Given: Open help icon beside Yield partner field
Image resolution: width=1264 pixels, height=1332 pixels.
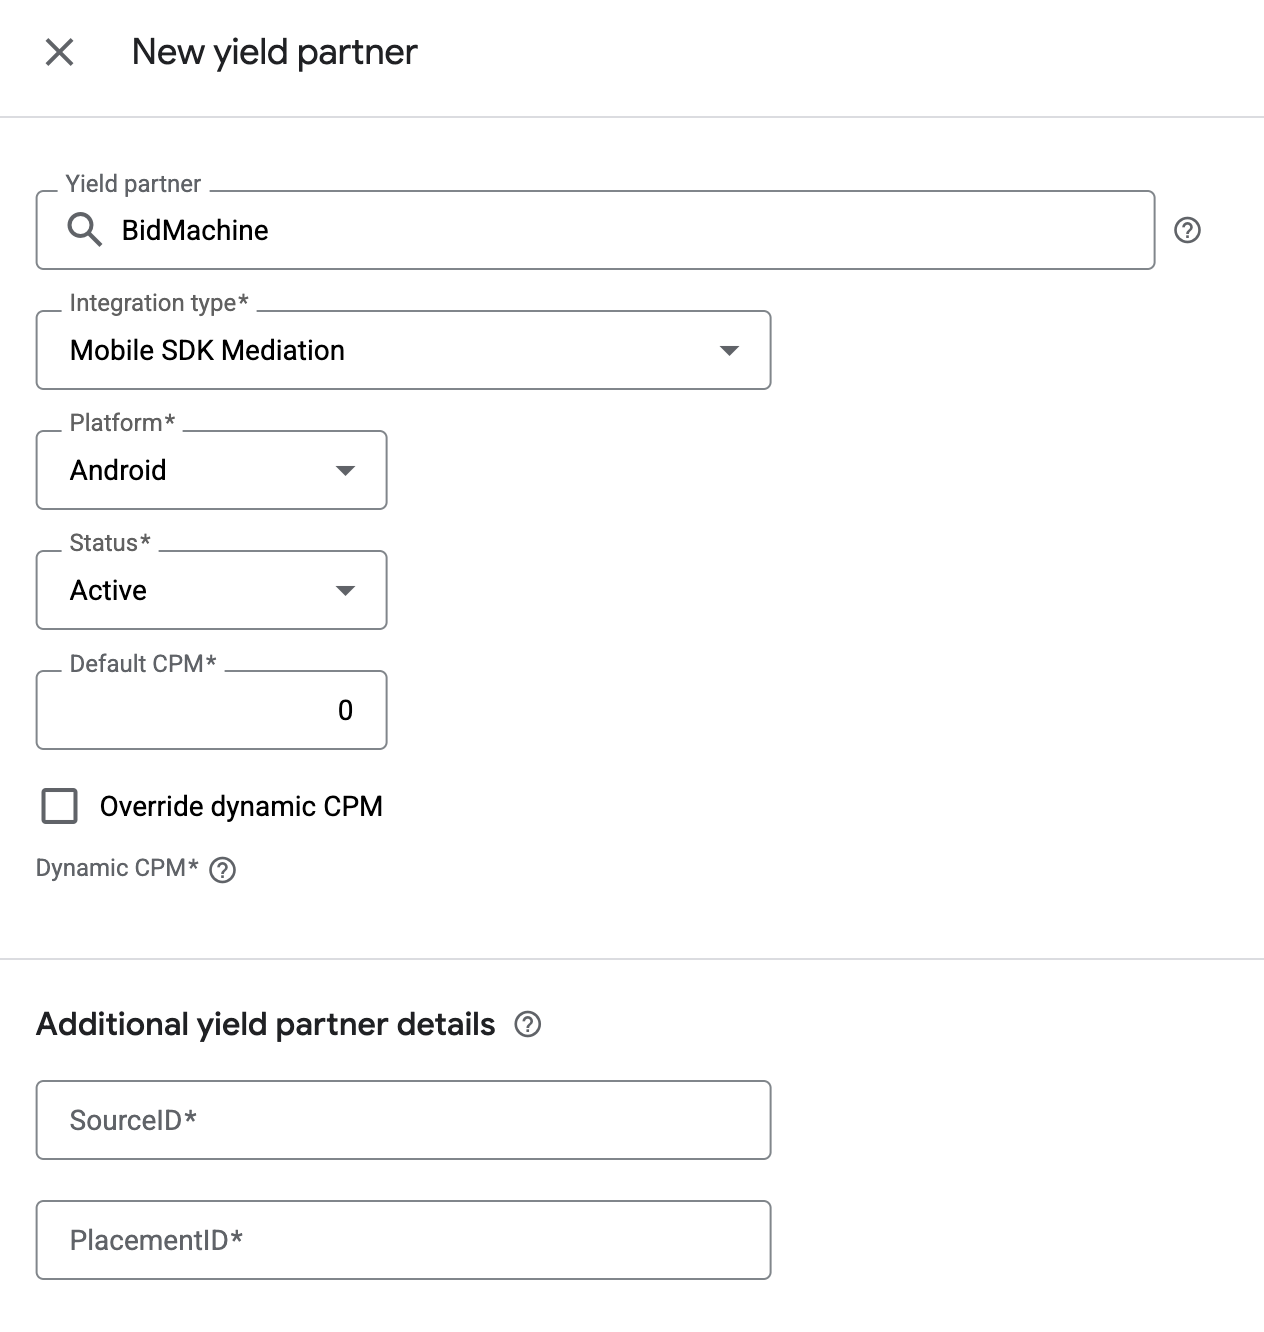Looking at the screenshot, I should [1187, 230].
